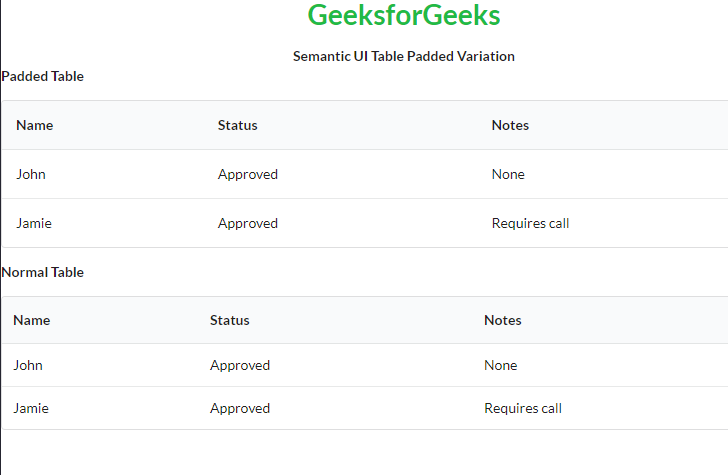Click the Jamie cell in the padded table
This screenshot has width=728, height=475.
[x=34, y=223]
